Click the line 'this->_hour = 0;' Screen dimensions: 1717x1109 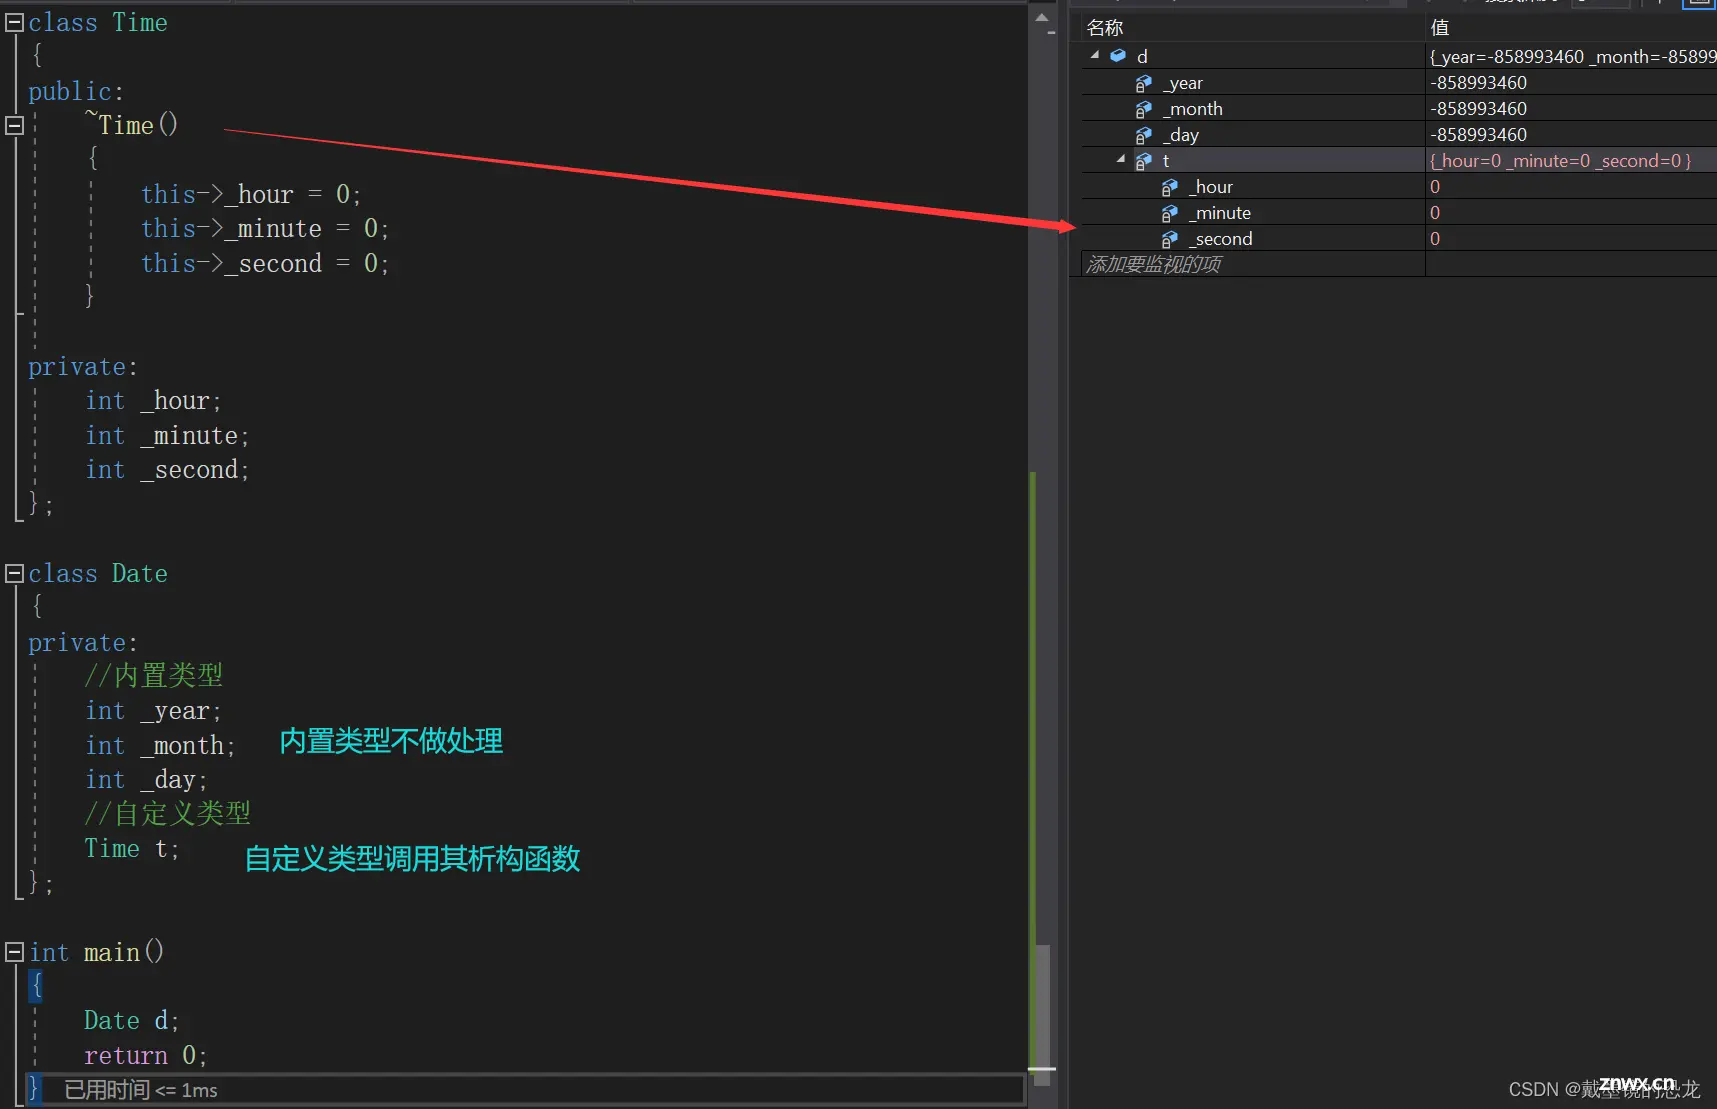[x=250, y=194]
